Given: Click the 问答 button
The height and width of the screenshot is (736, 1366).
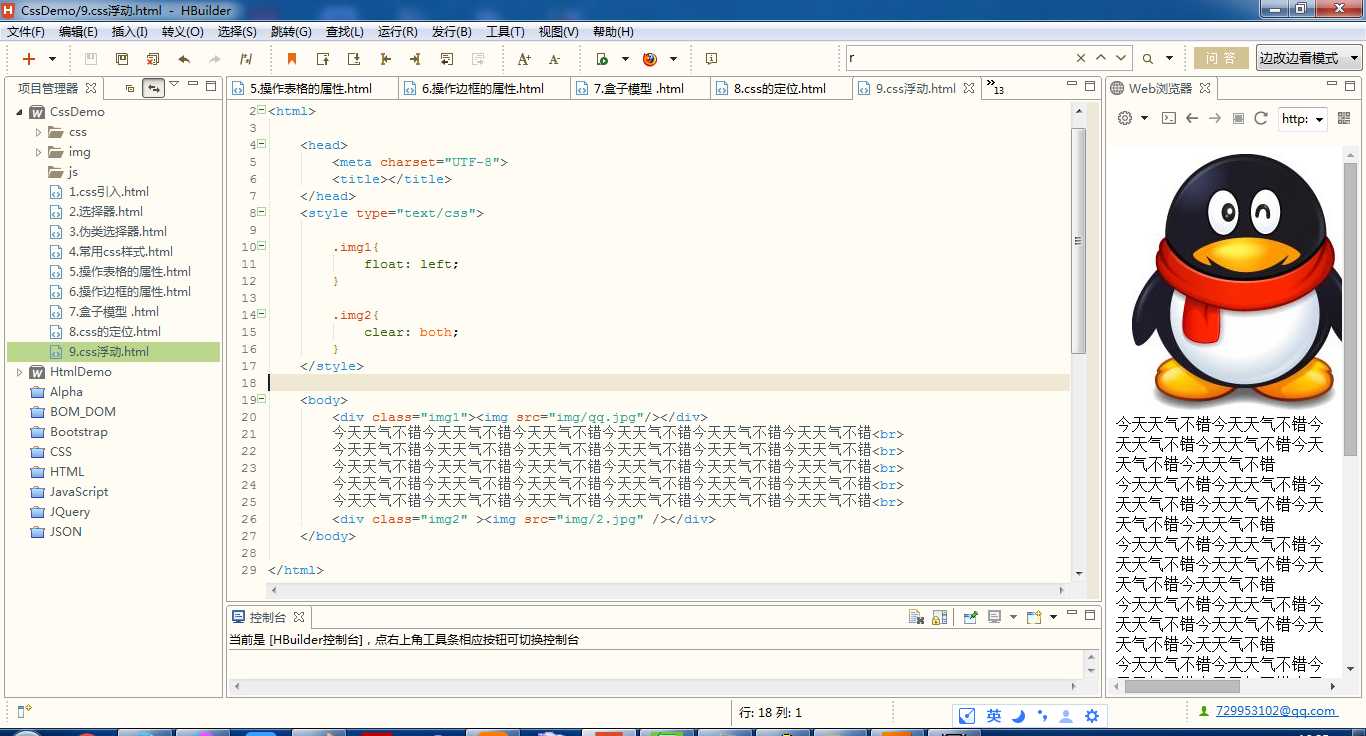Looking at the screenshot, I should (x=1220, y=58).
